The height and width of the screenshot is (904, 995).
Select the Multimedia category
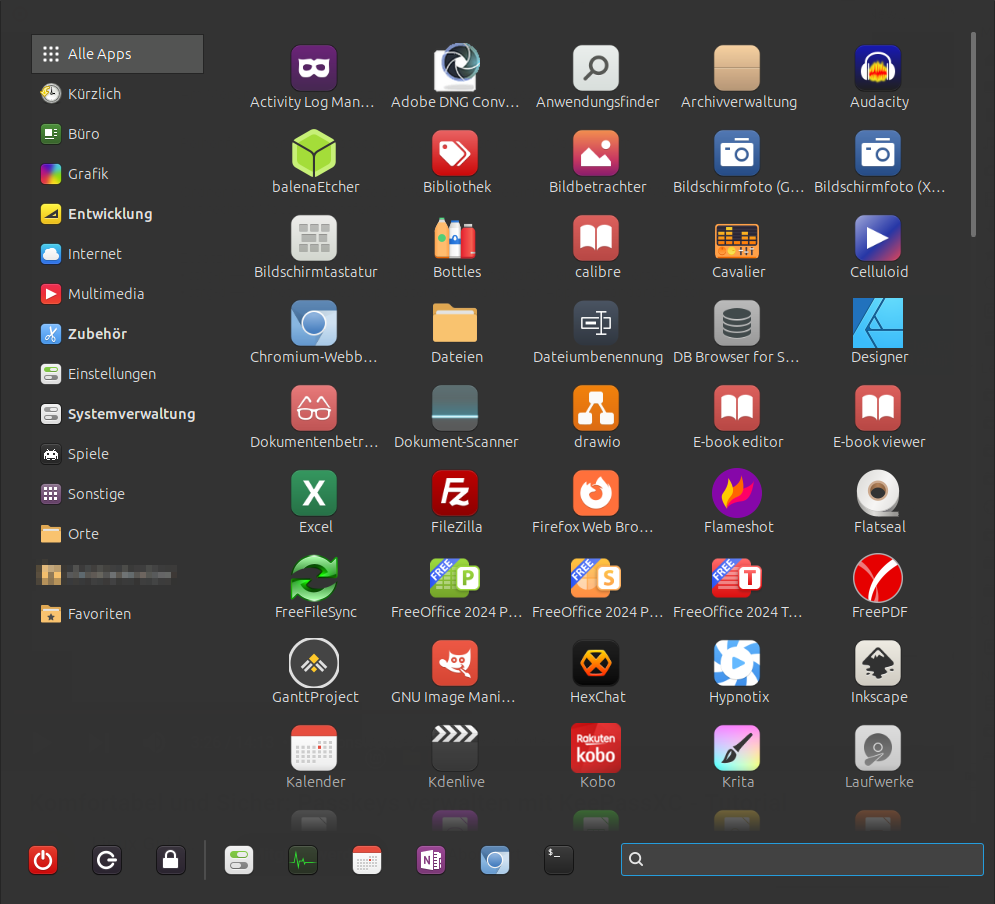point(117,294)
